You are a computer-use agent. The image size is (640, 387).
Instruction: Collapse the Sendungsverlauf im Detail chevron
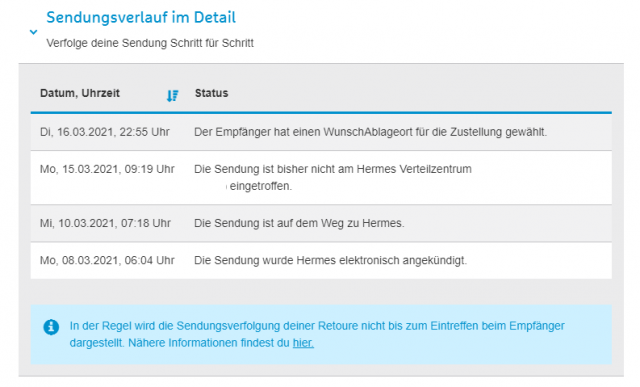[x=33, y=32]
